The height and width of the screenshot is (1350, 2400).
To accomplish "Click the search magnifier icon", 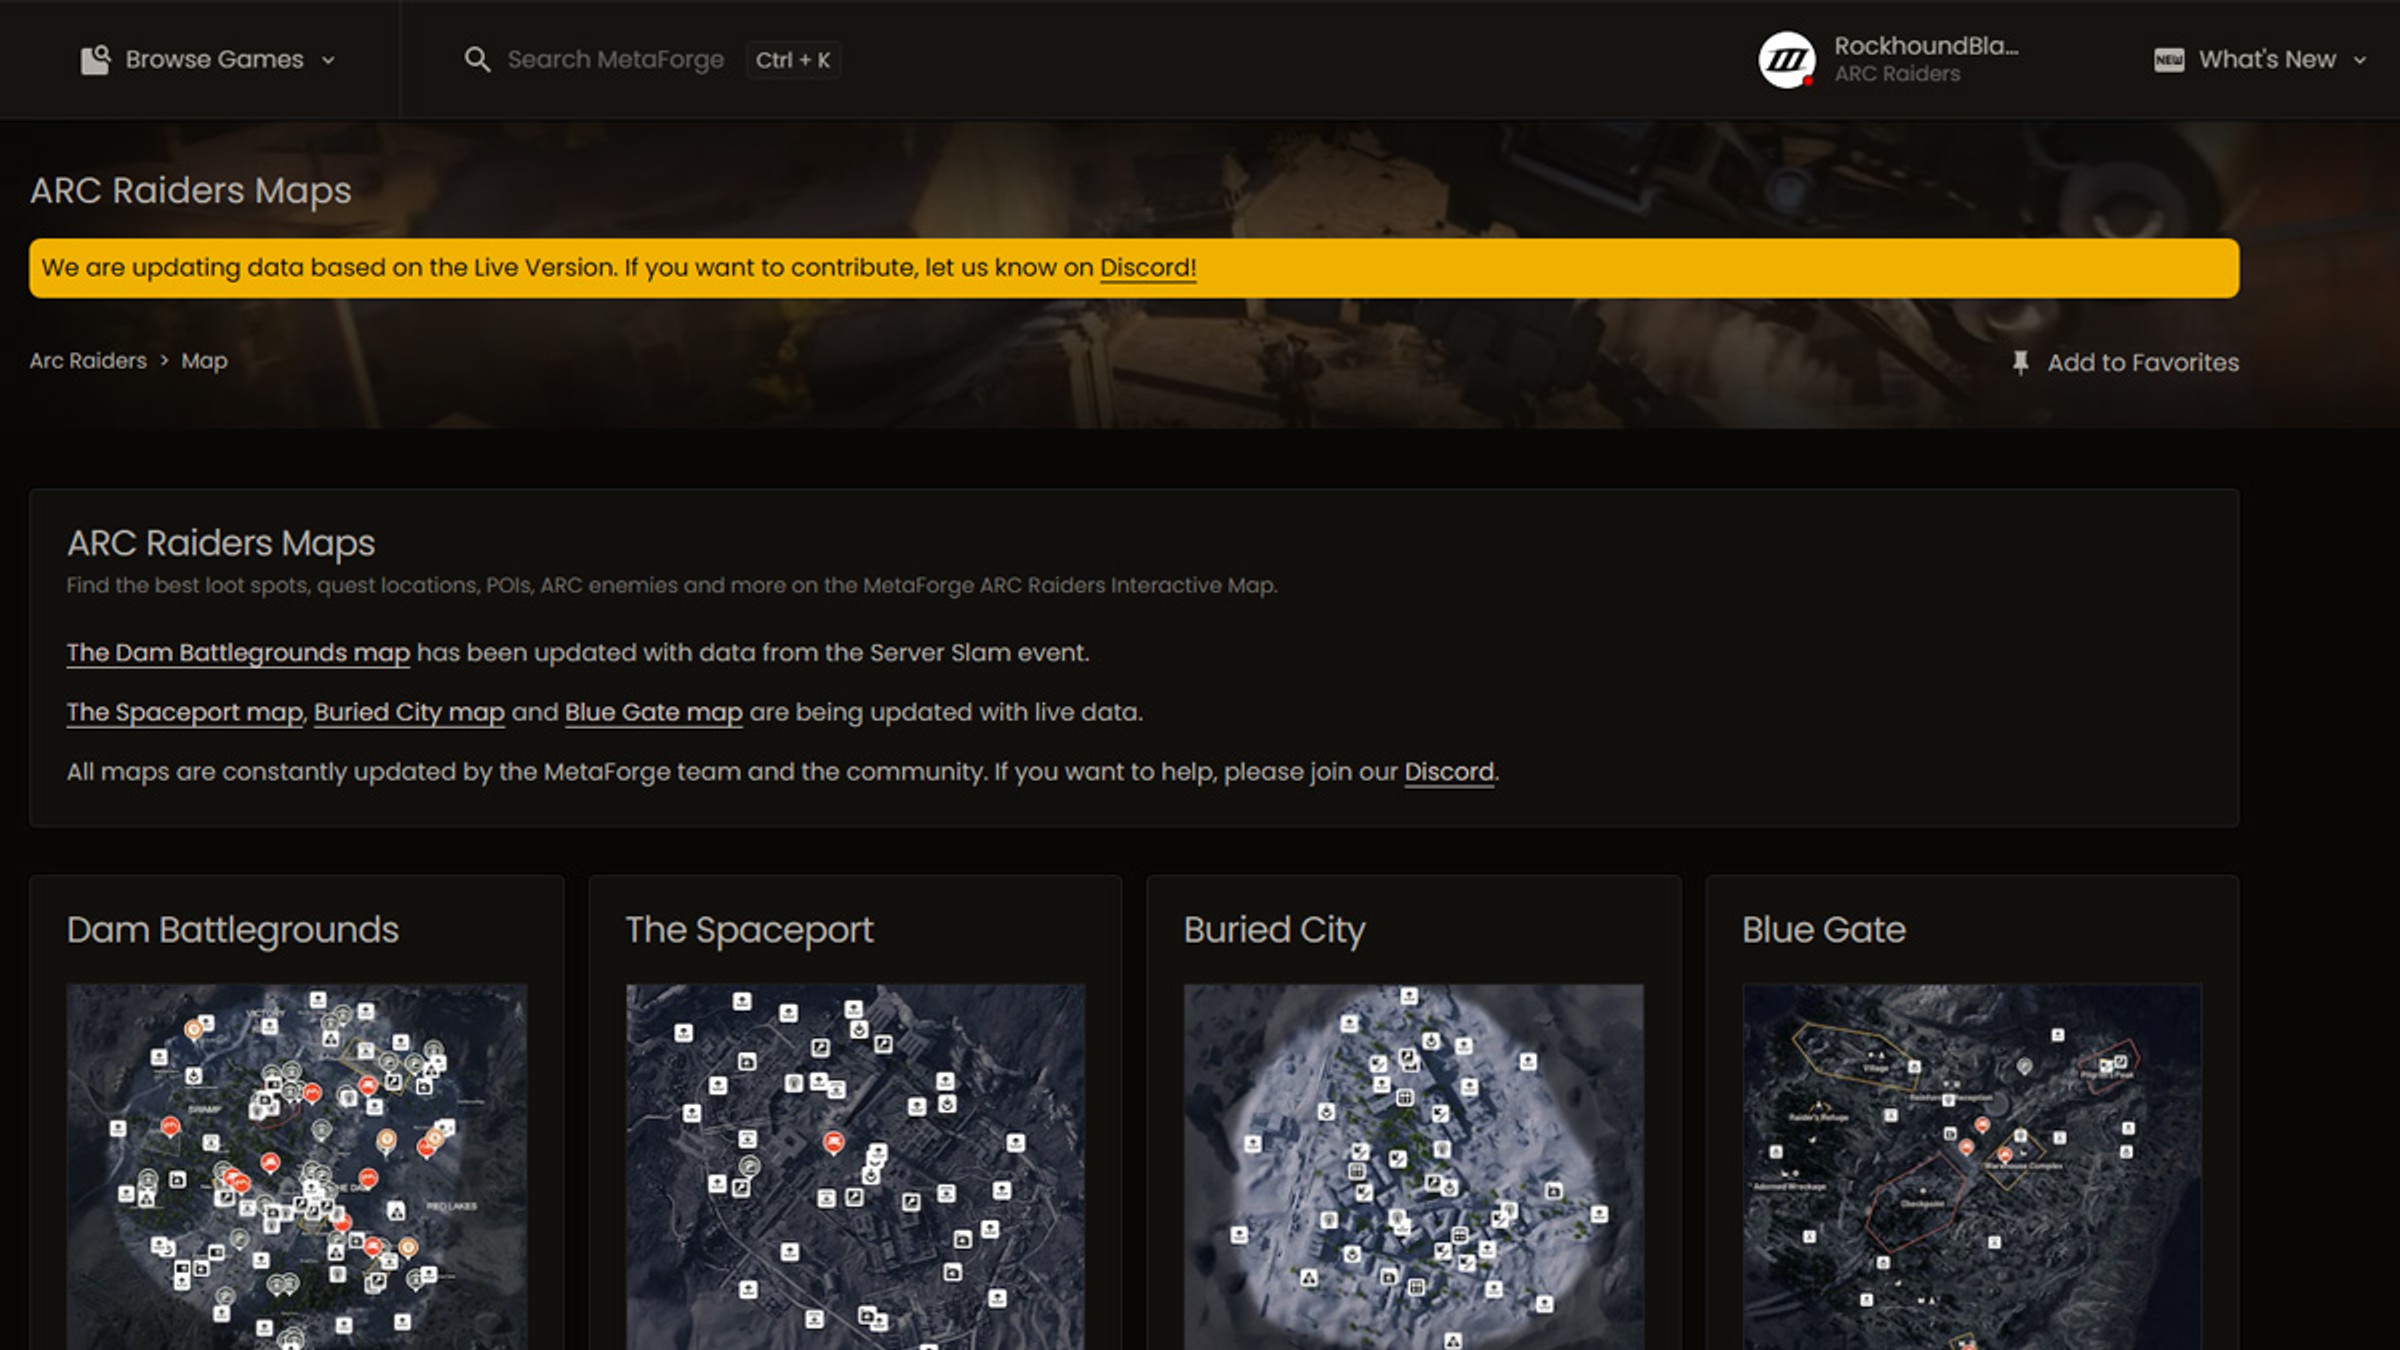I will pos(477,60).
